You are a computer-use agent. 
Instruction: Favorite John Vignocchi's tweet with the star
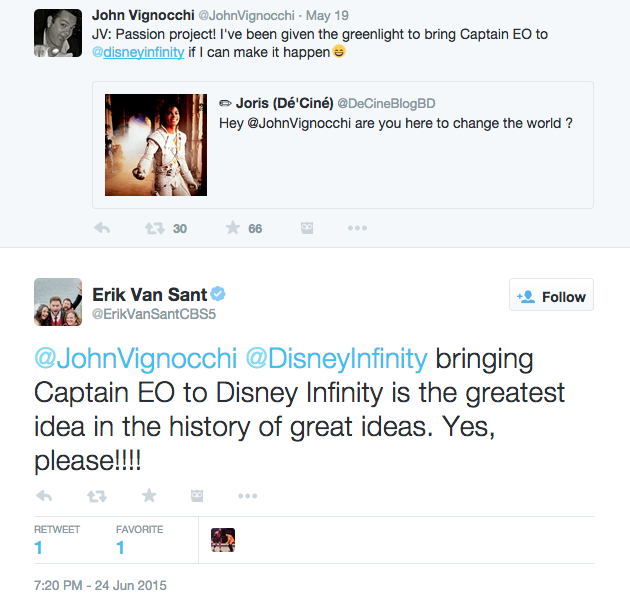click(x=232, y=228)
